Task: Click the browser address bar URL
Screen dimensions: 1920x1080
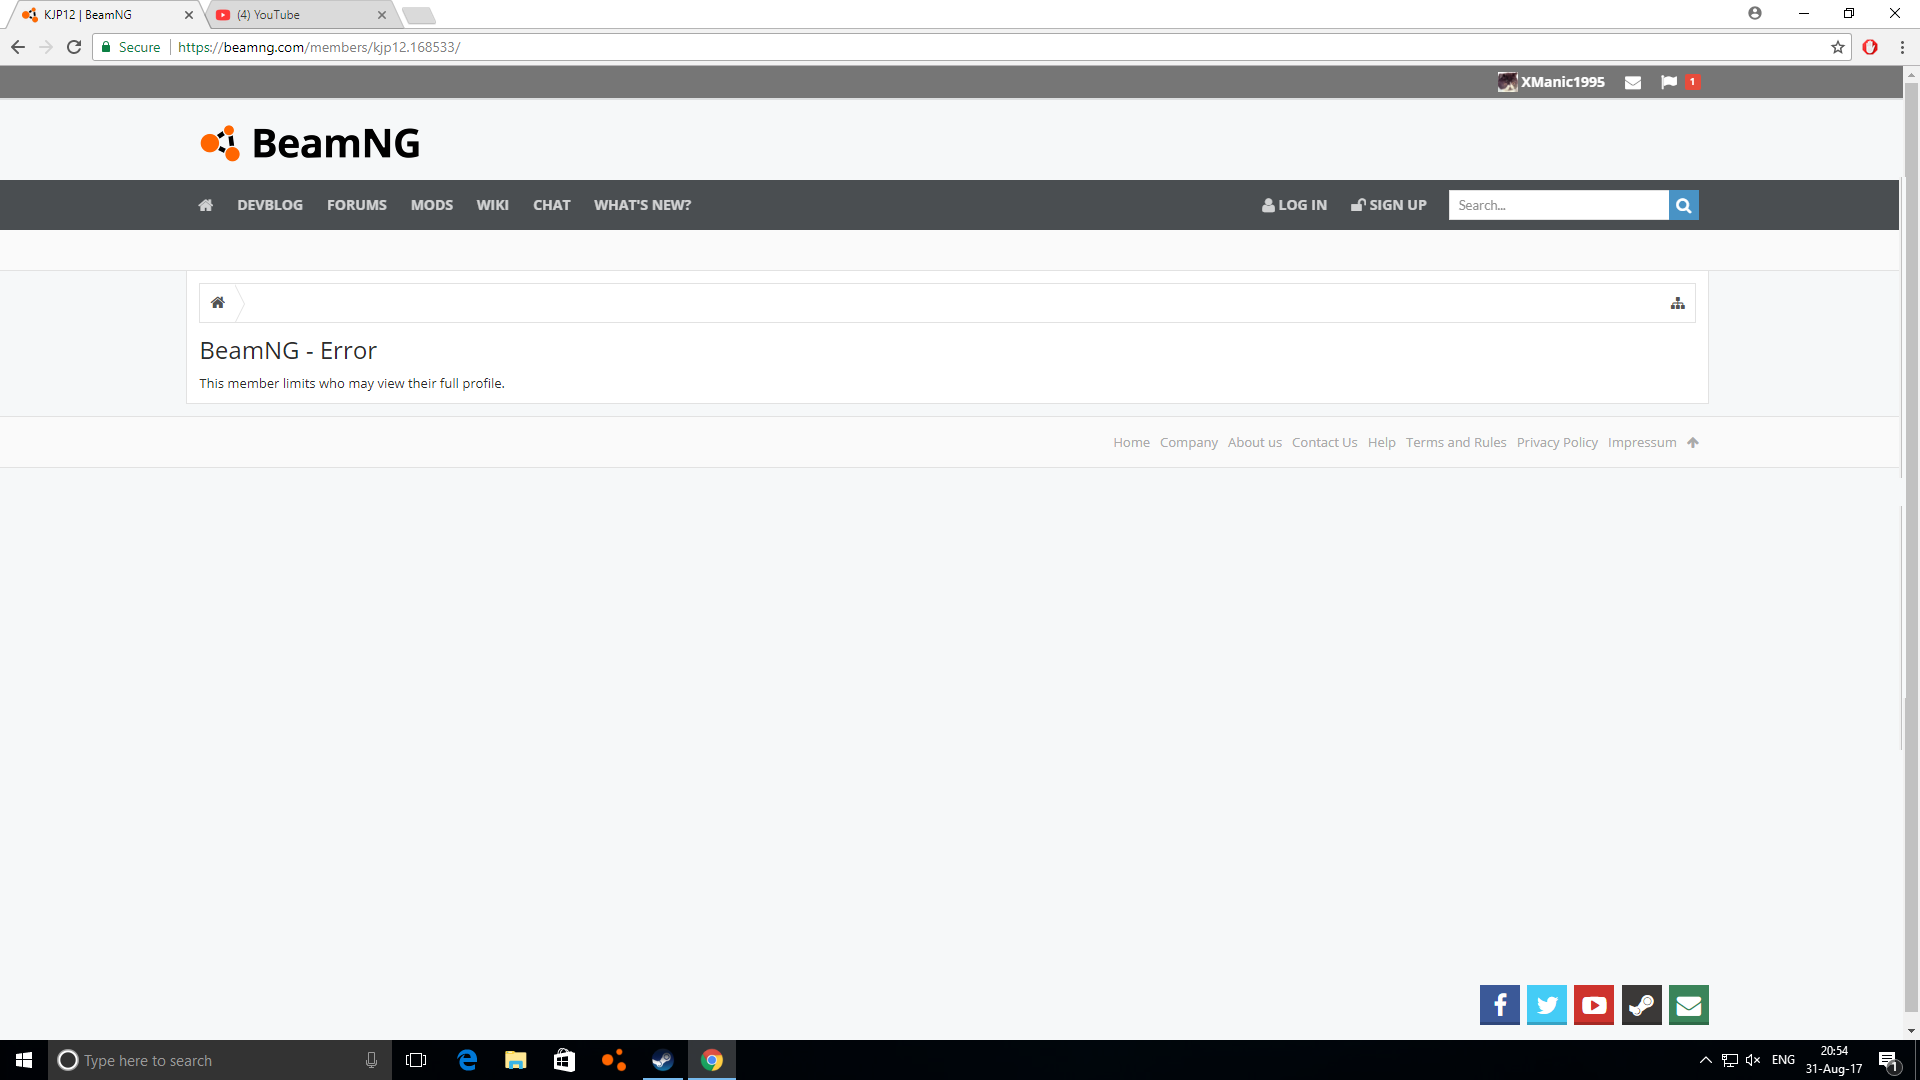Action: click(319, 47)
